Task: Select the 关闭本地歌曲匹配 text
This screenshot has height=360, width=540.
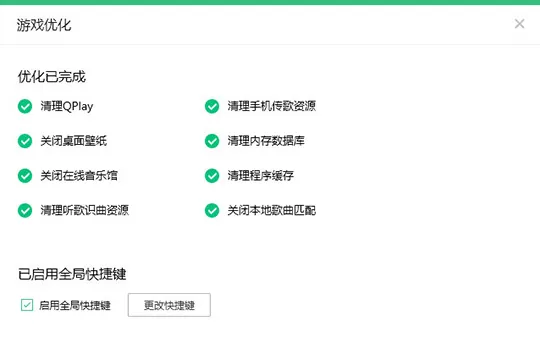Action: (x=272, y=210)
